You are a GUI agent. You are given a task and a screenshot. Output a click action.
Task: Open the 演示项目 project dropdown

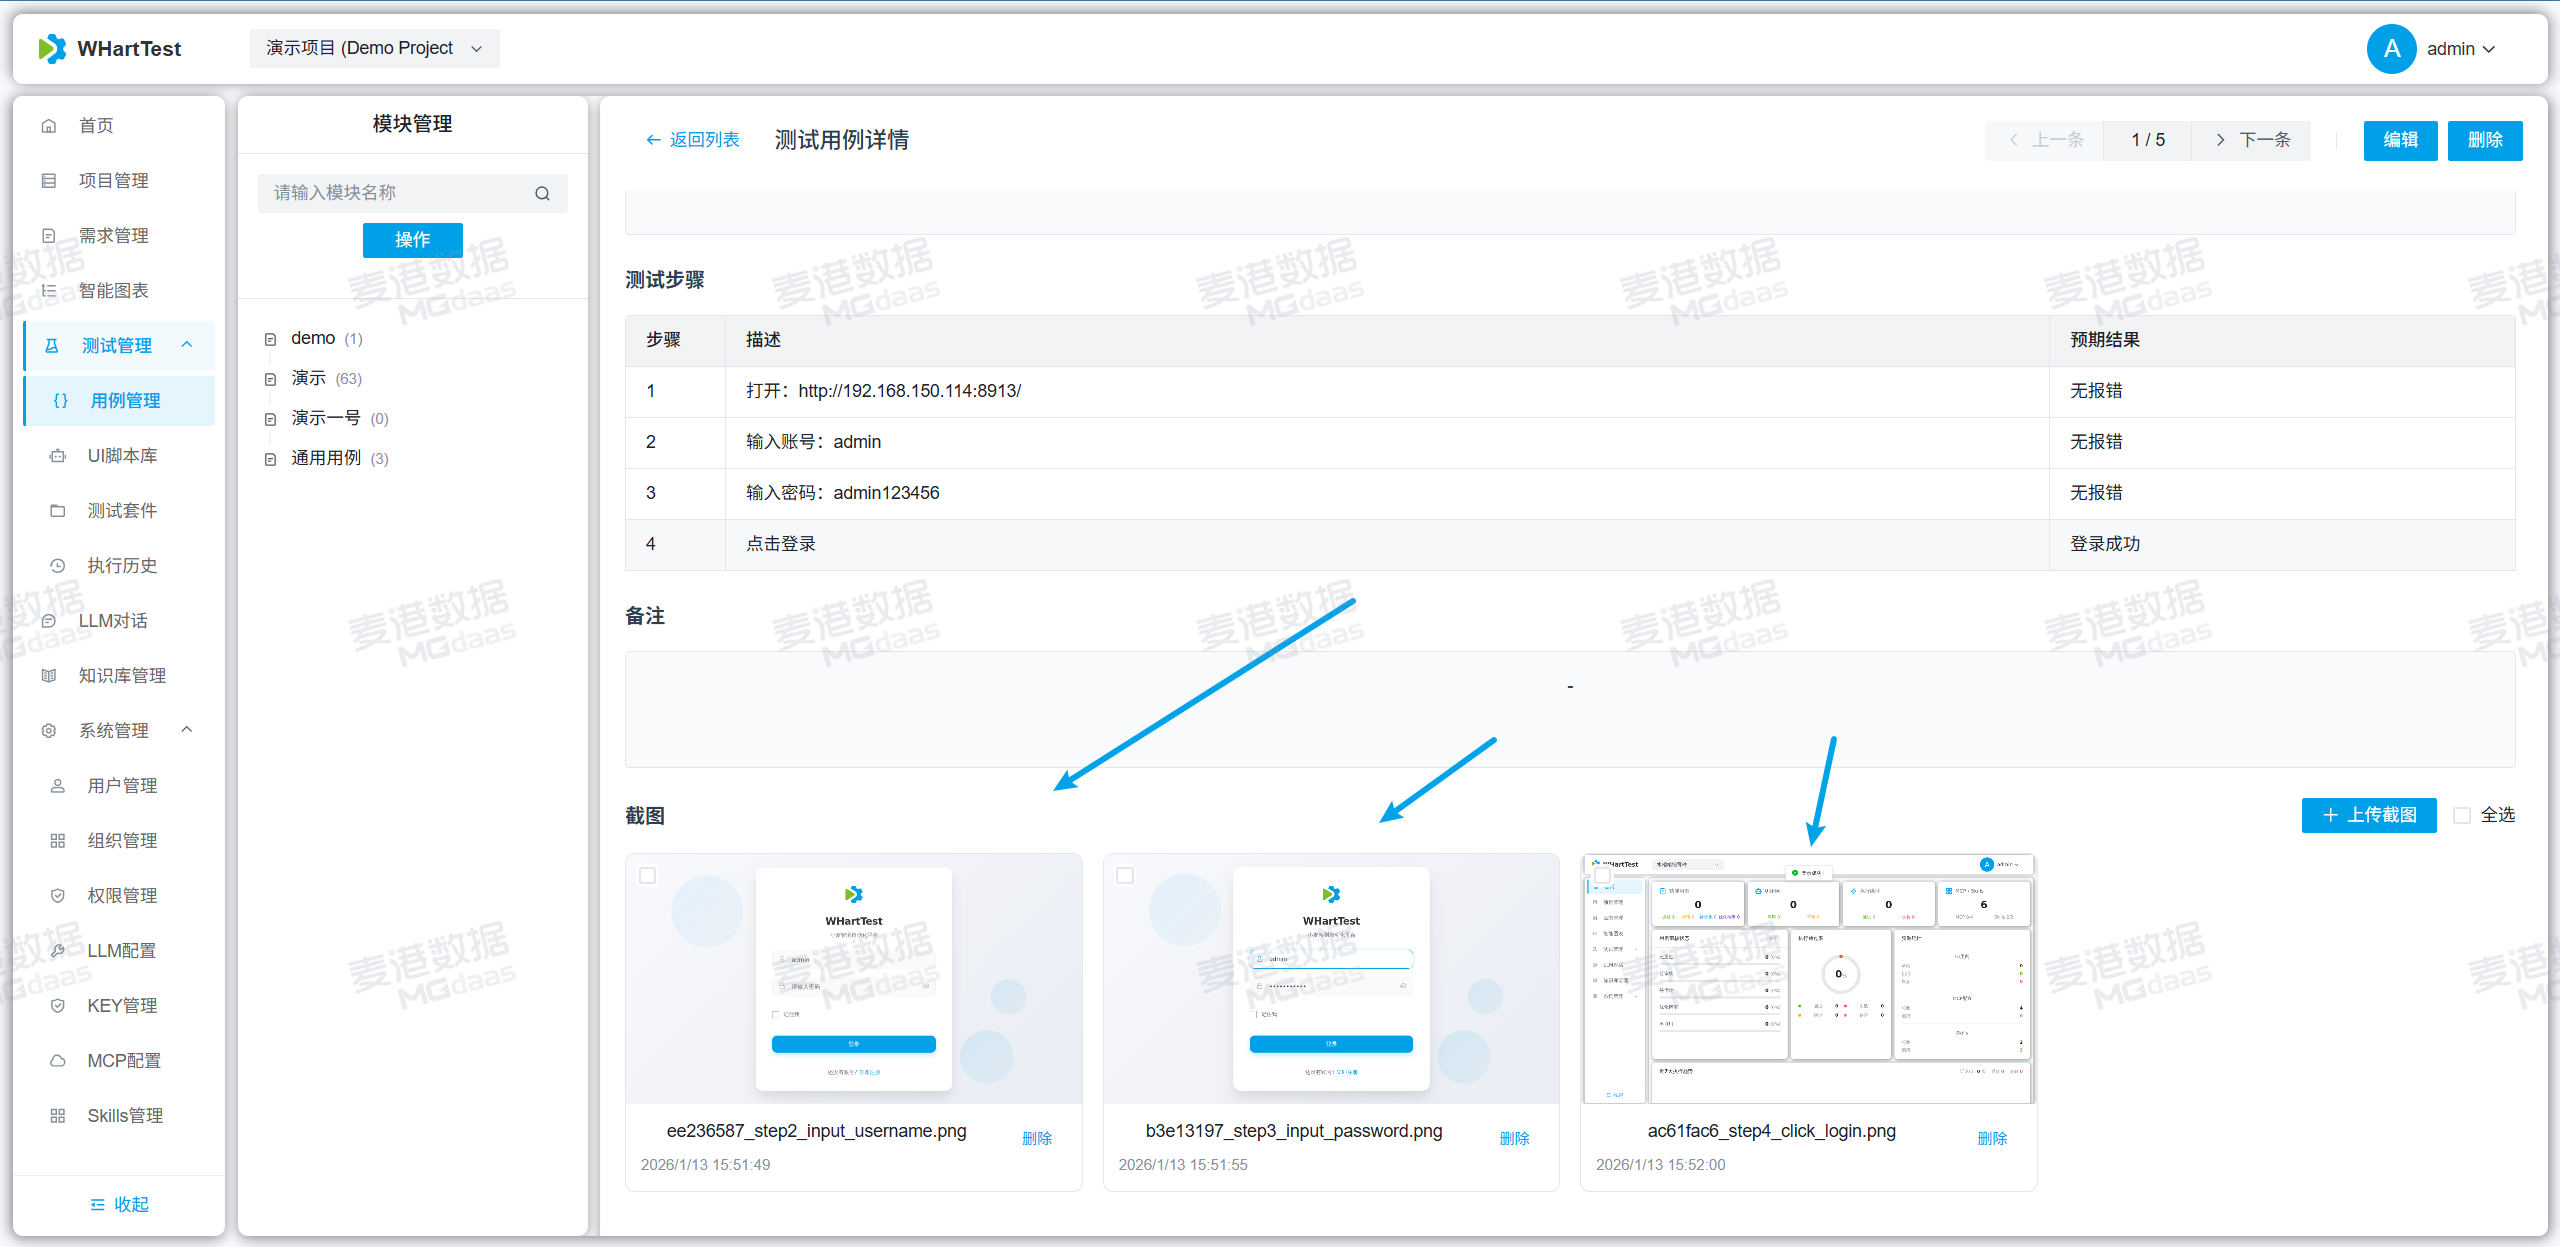coord(374,48)
